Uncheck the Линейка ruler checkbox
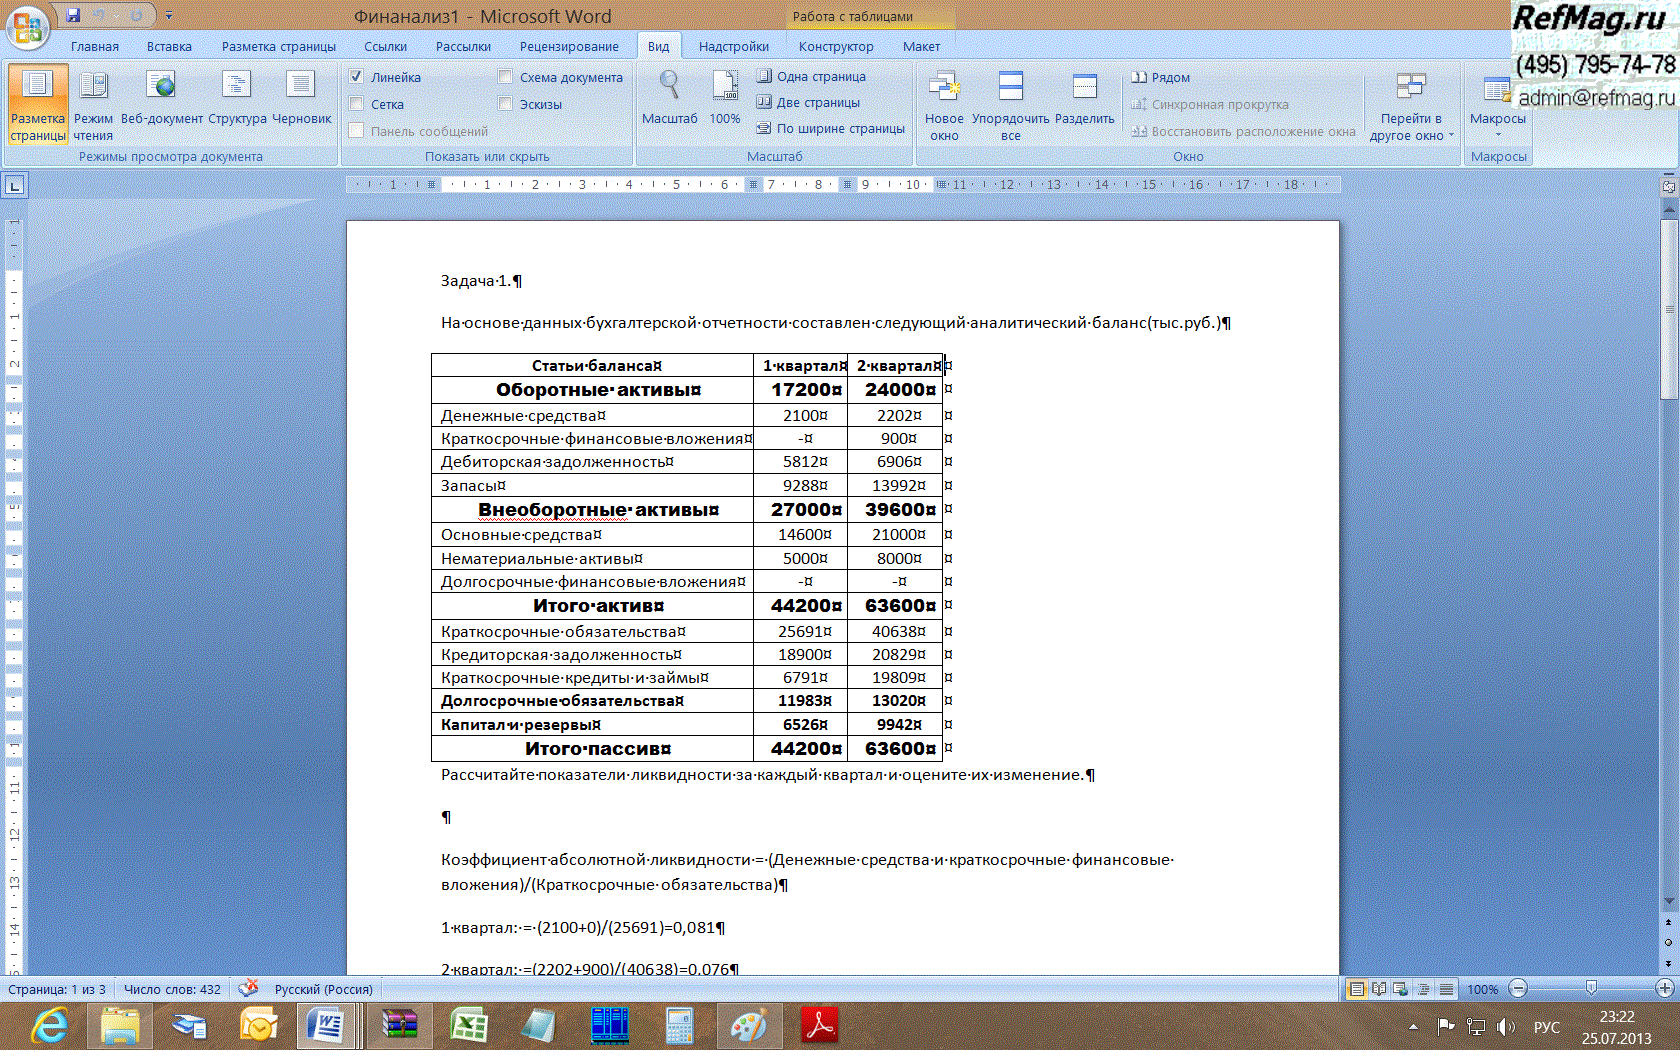The height and width of the screenshot is (1050, 1680). 357,77
